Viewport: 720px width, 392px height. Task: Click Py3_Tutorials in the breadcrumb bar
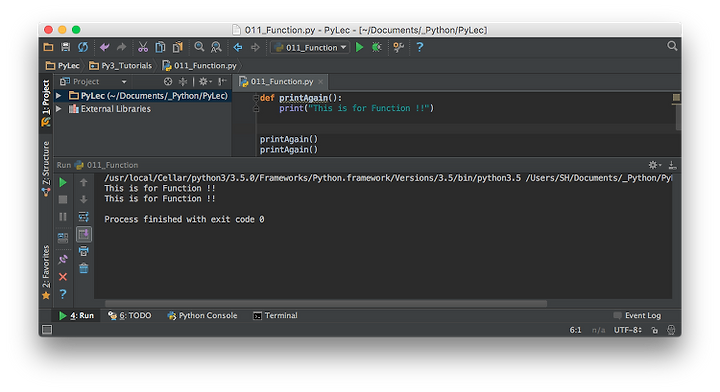pos(121,66)
